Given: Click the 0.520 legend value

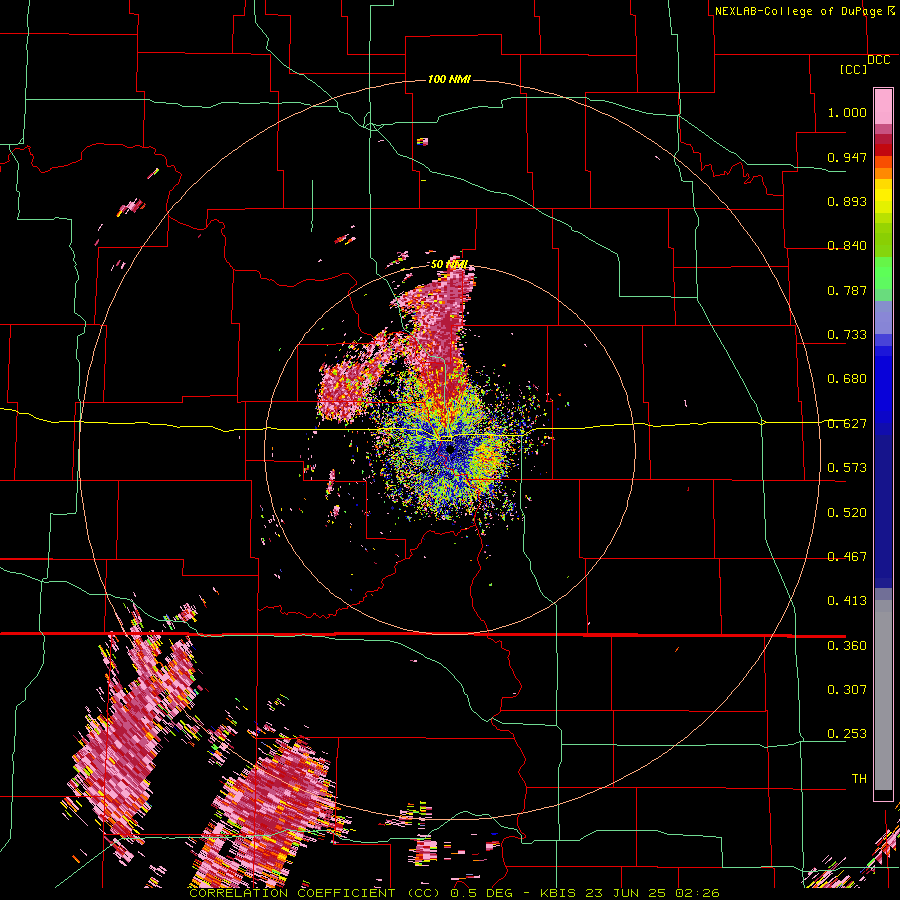Looking at the screenshot, I should pyautogui.click(x=847, y=513).
